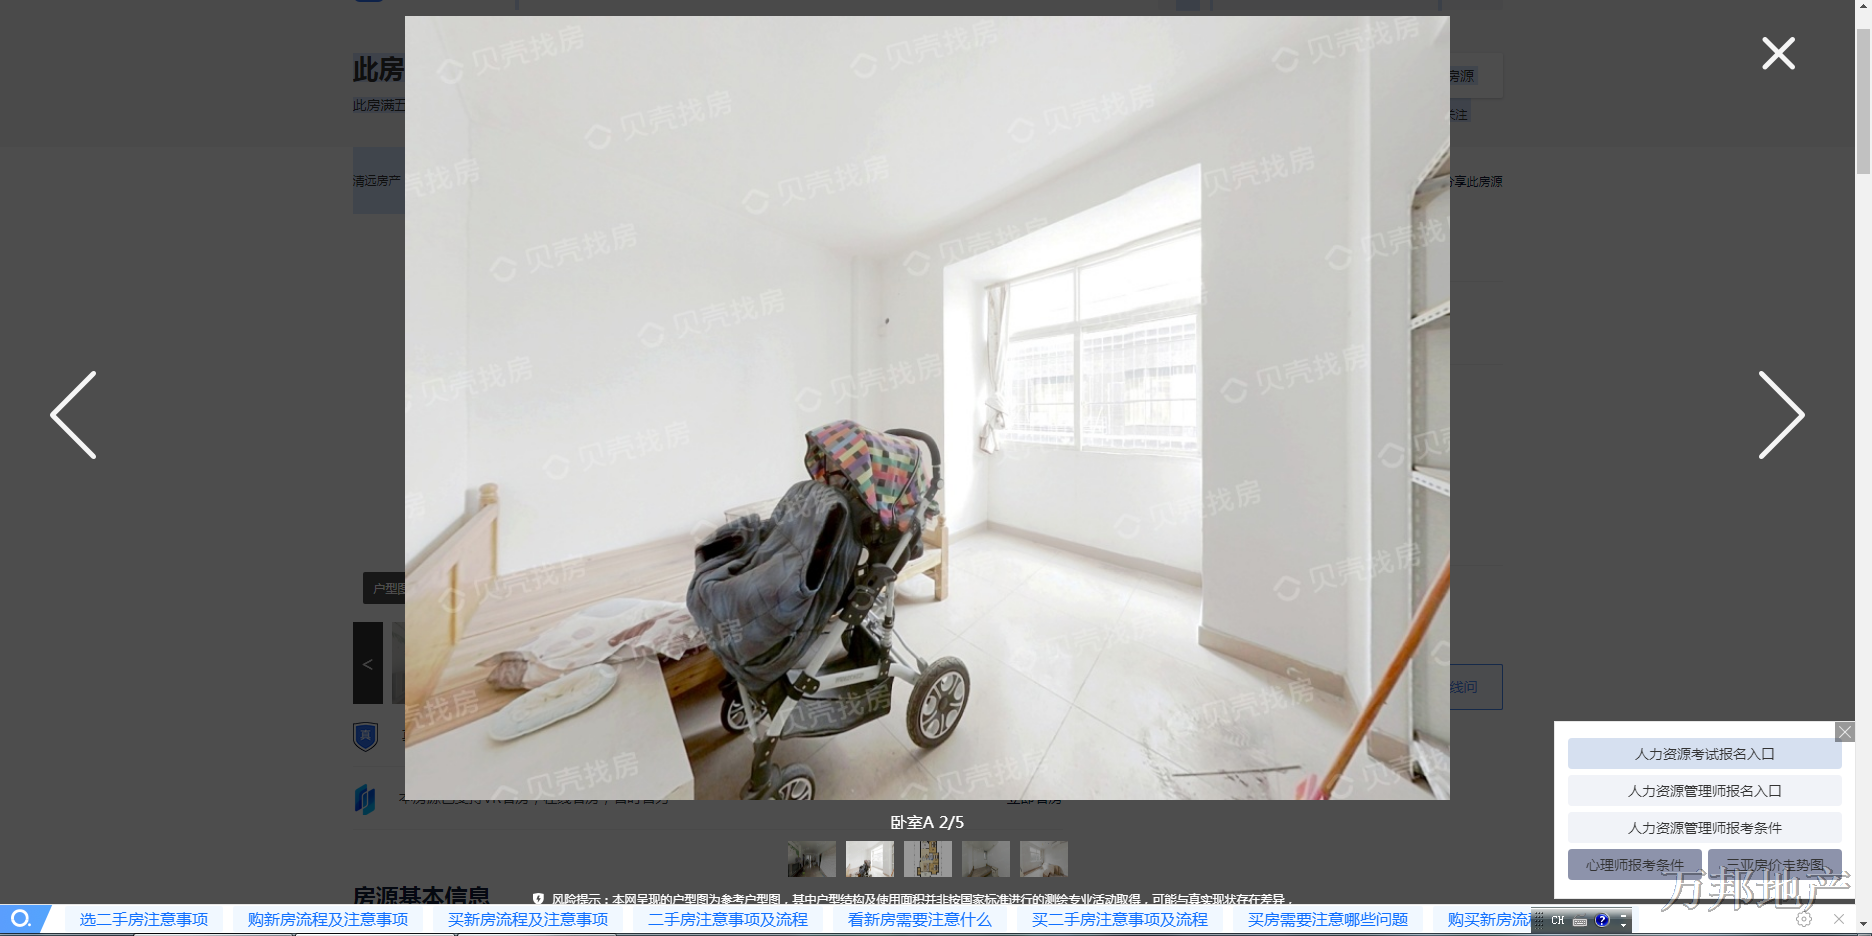This screenshot has height=936, width=1872.
Task: Click the IME help question mark icon
Action: 1602,920
